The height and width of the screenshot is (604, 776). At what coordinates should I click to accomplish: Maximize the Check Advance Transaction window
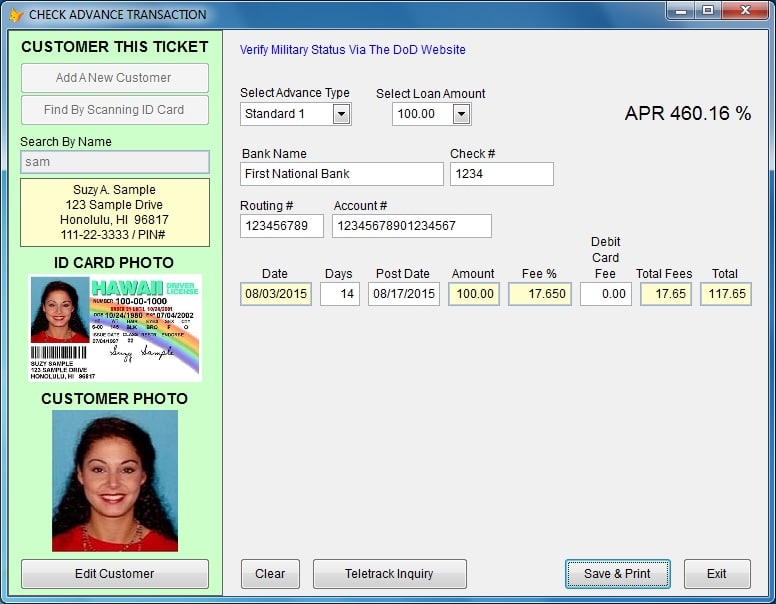tap(708, 10)
